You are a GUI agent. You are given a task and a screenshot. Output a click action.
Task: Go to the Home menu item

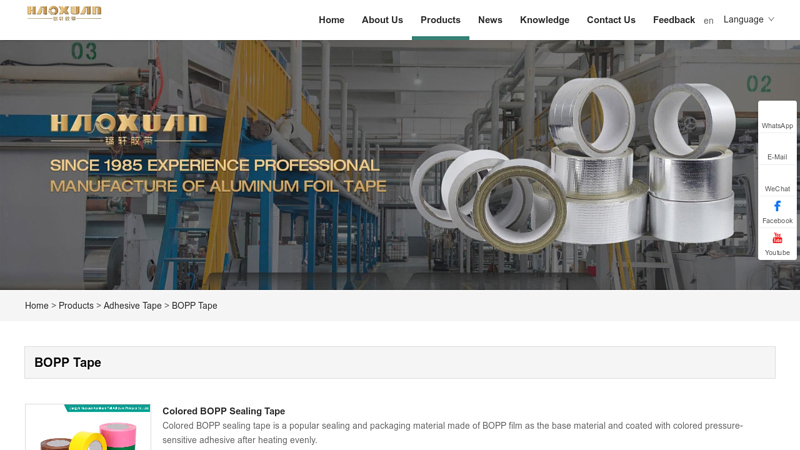(x=332, y=20)
